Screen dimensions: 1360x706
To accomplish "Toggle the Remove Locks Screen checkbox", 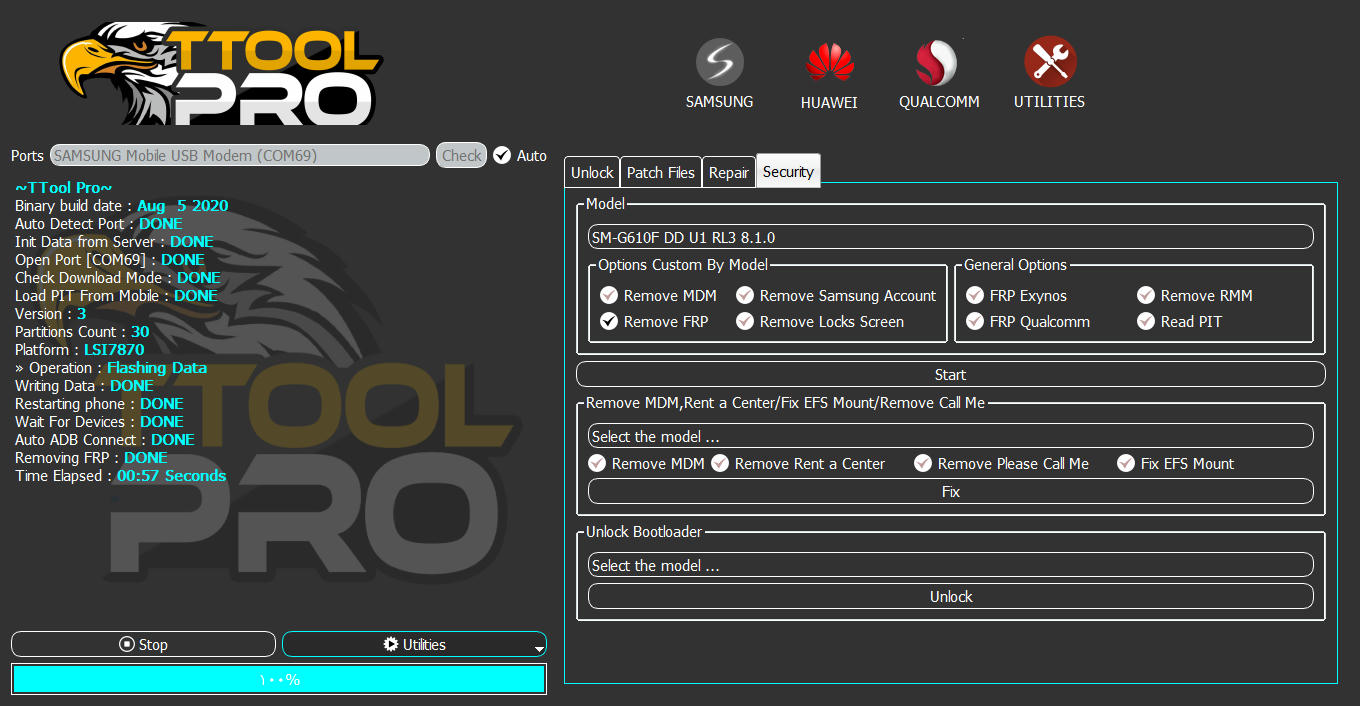I will coord(744,321).
